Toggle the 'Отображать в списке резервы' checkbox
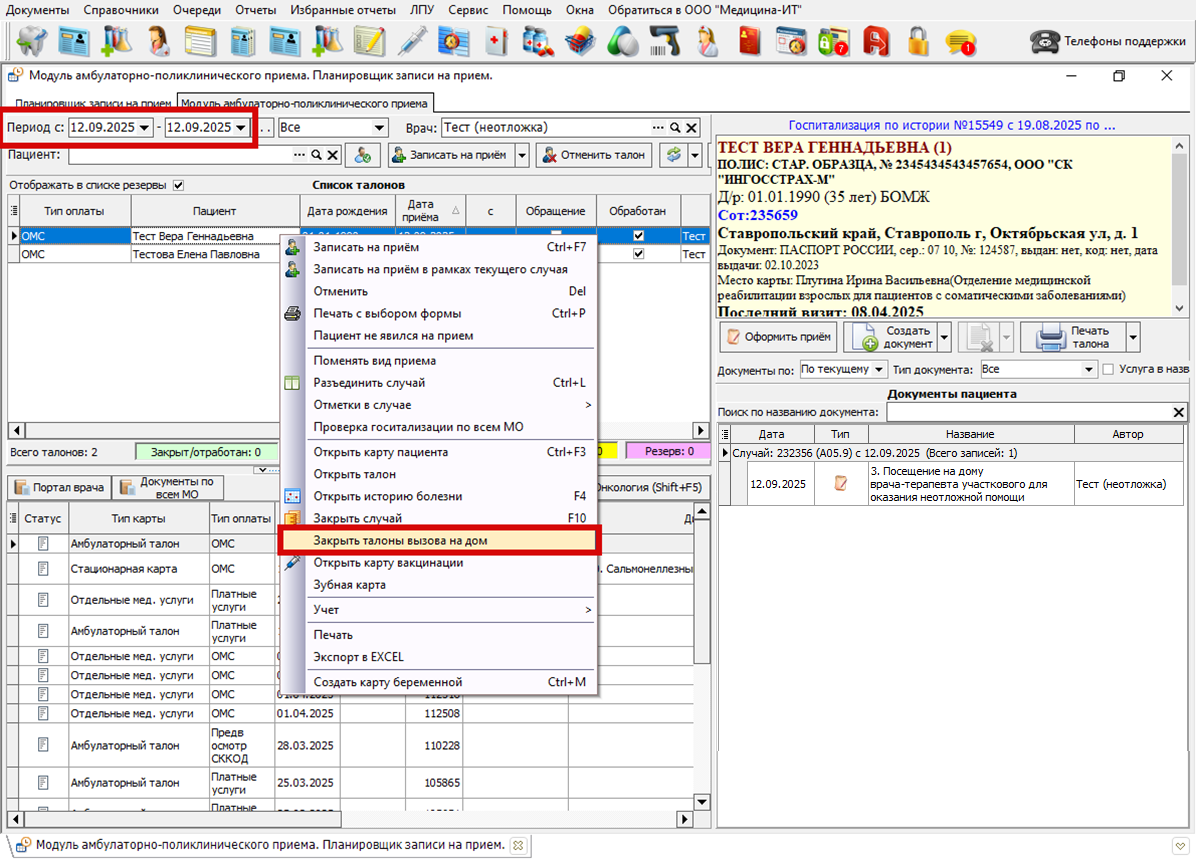The width and height of the screenshot is (1196, 862). 178,185
